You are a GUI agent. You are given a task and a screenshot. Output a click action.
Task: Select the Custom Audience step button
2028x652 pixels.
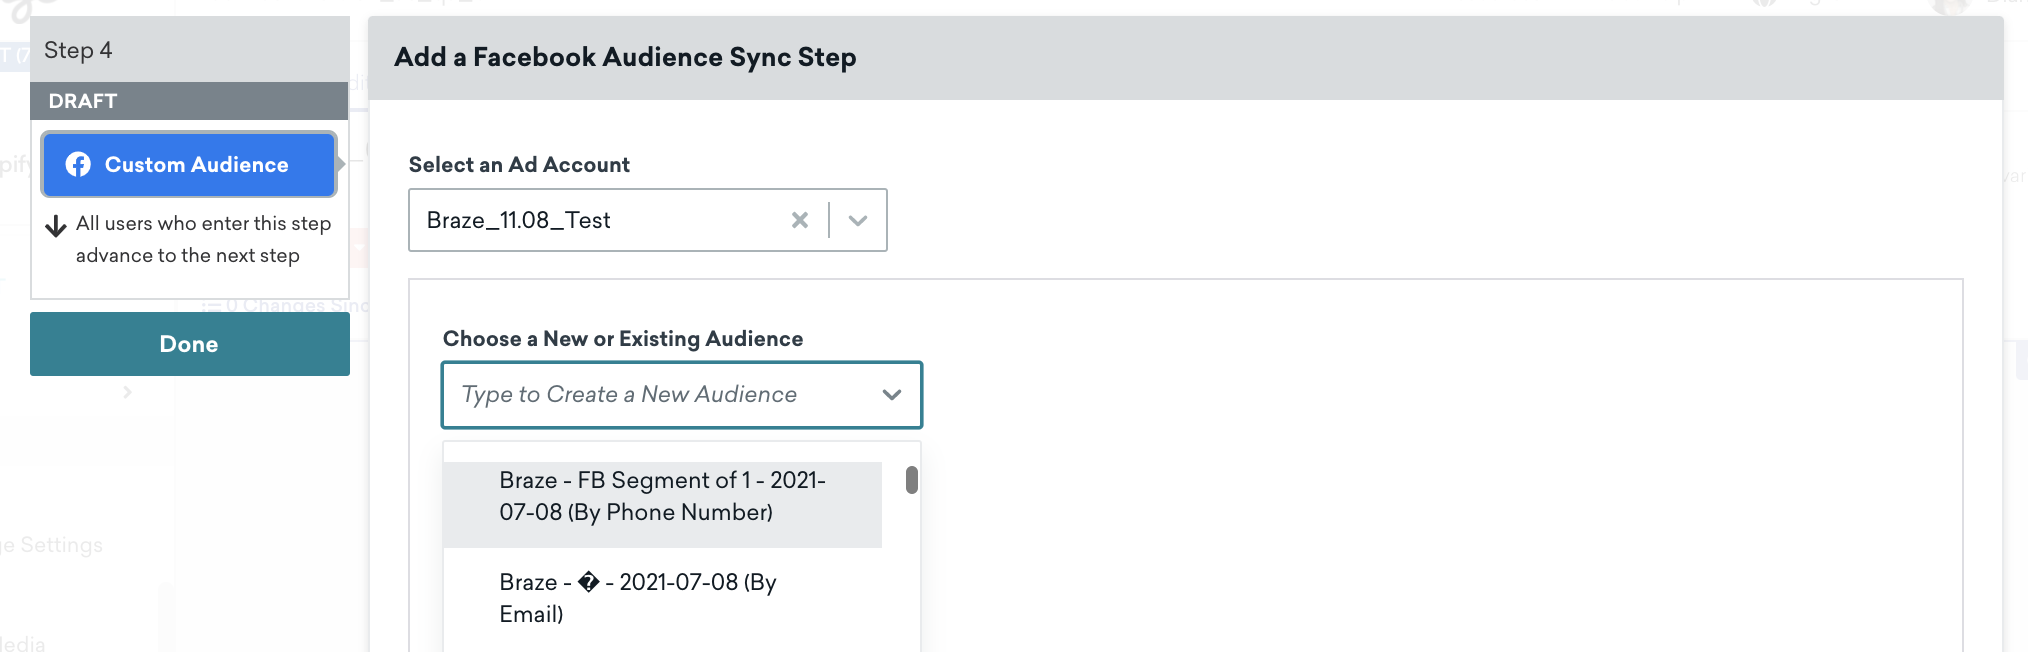[189, 164]
